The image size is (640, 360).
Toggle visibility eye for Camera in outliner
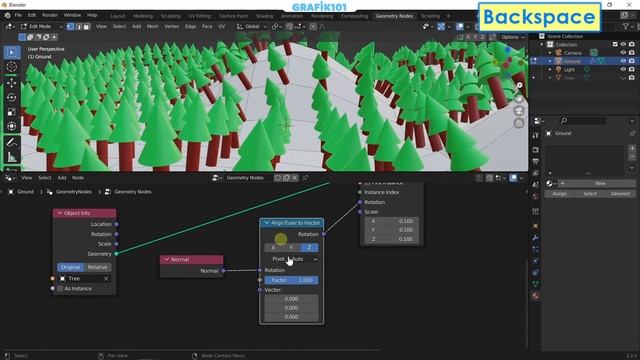click(623, 53)
